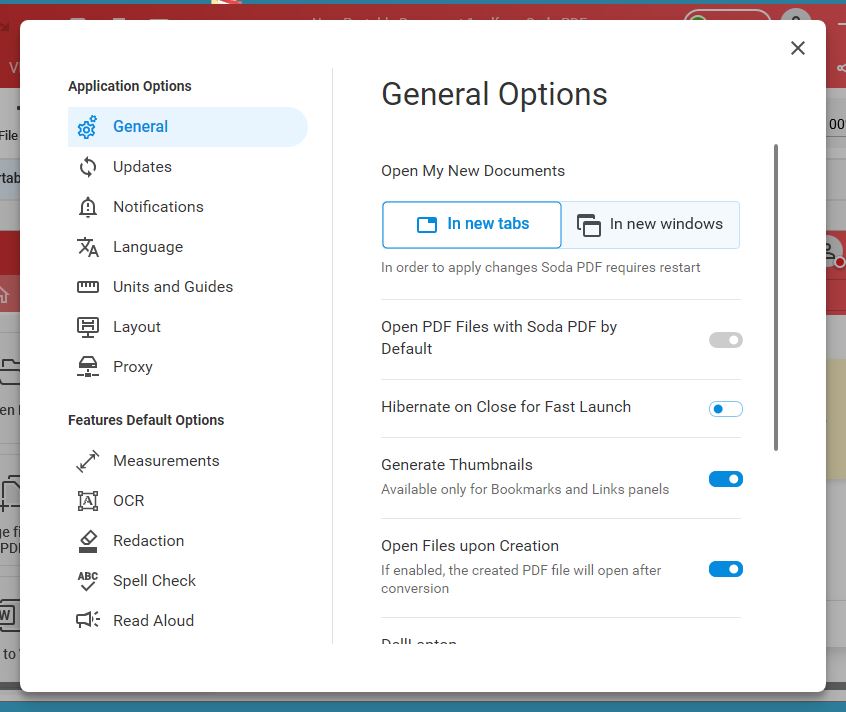Enable Hibernate on Close for Fast Launch
Screen dimensions: 846x712
click(726, 409)
